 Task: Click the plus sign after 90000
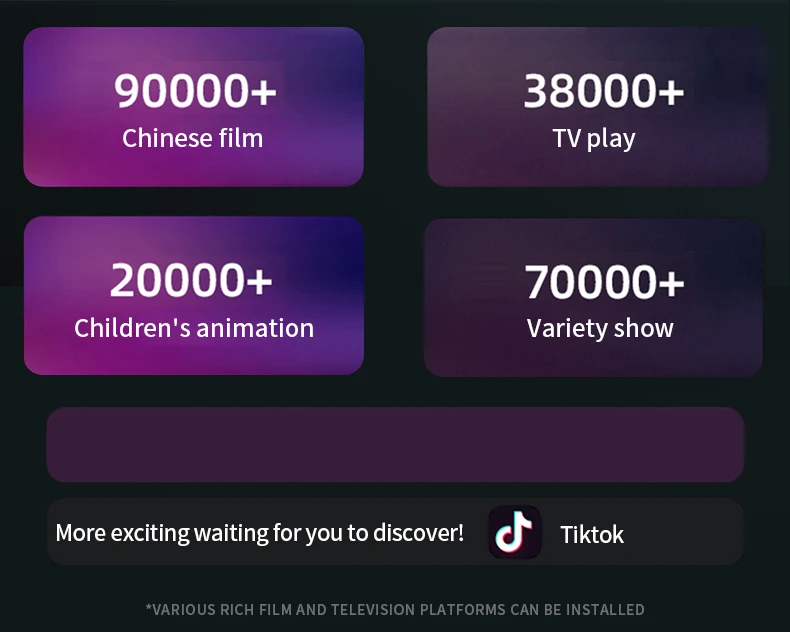[x=263, y=92]
